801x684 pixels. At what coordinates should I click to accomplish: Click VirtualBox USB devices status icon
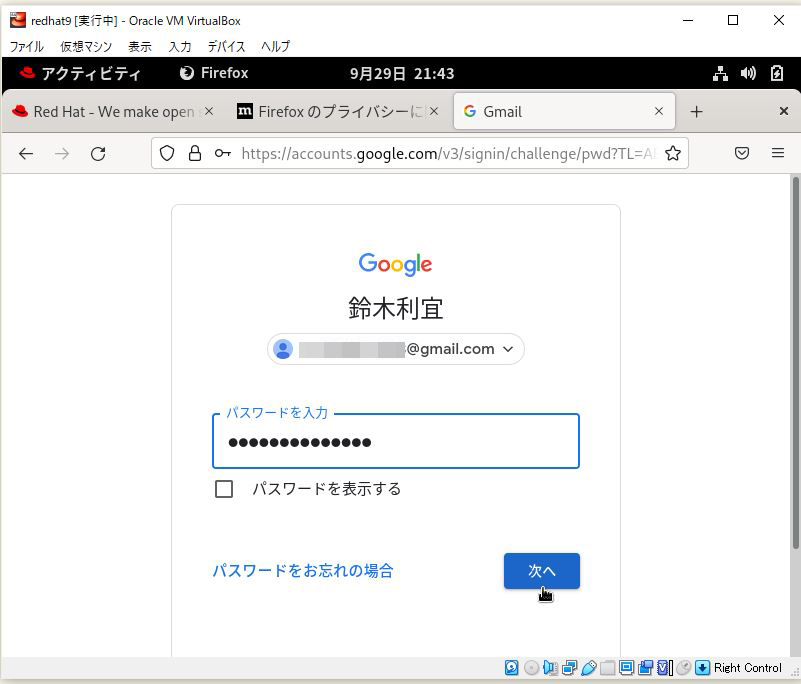[x=588, y=668]
